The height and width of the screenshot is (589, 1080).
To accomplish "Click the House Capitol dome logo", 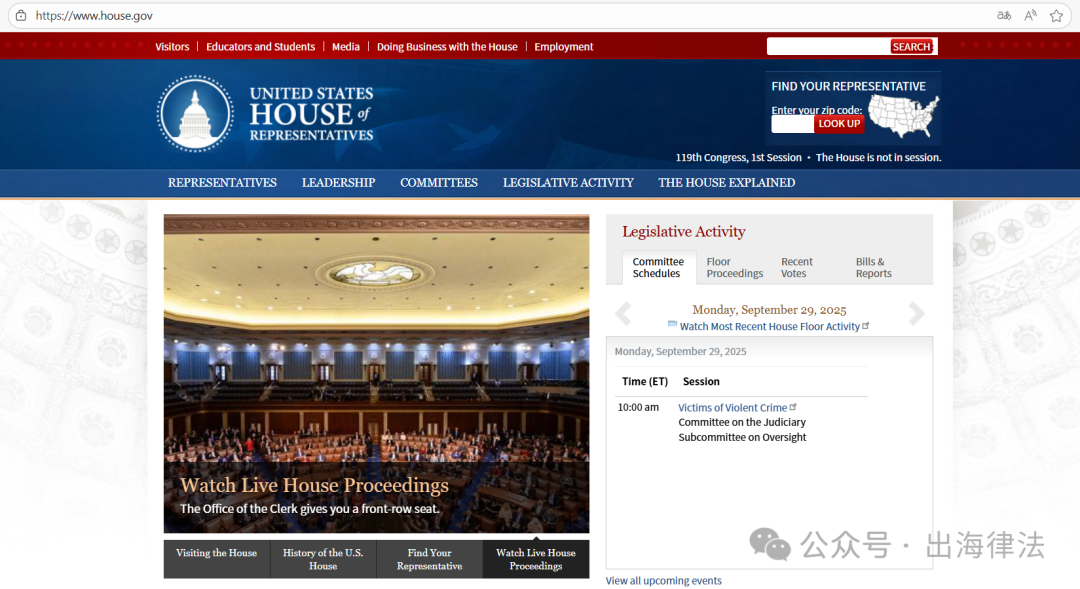I will [x=195, y=114].
